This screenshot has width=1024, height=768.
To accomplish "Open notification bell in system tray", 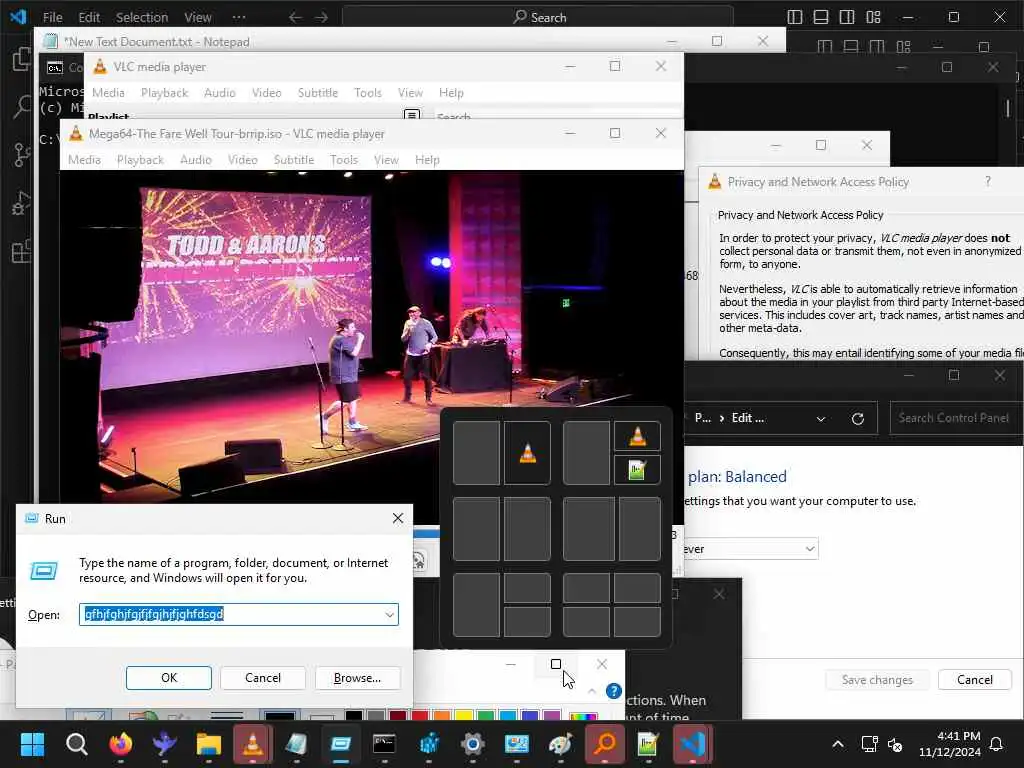I will click(x=997, y=744).
